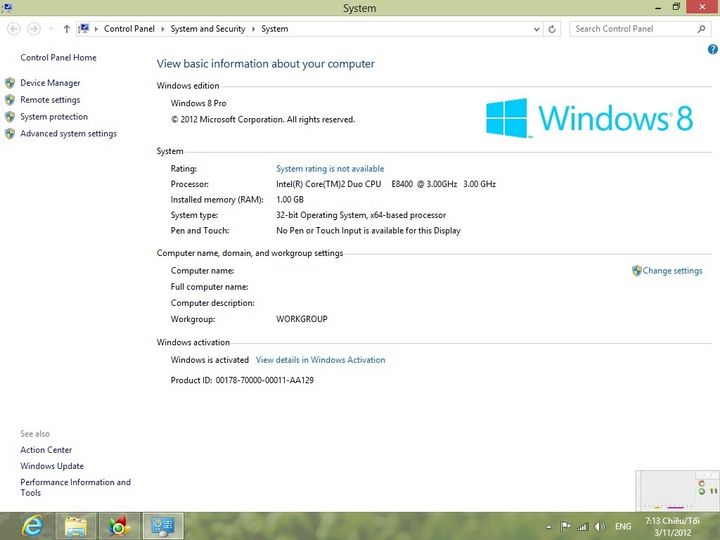The height and width of the screenshot is (540, 720).
Task: Click the Back navigation arrow
Action: 14,29
